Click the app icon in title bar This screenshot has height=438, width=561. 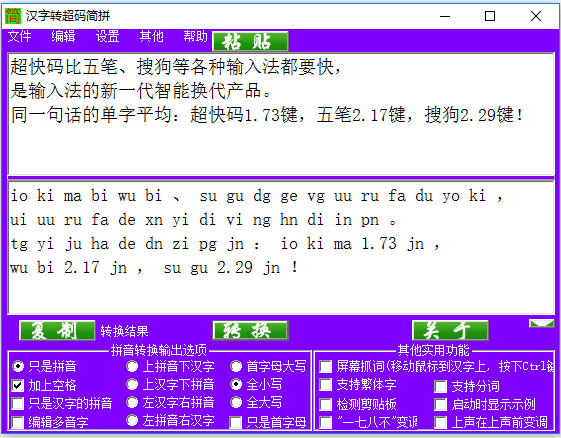[13, 16]
